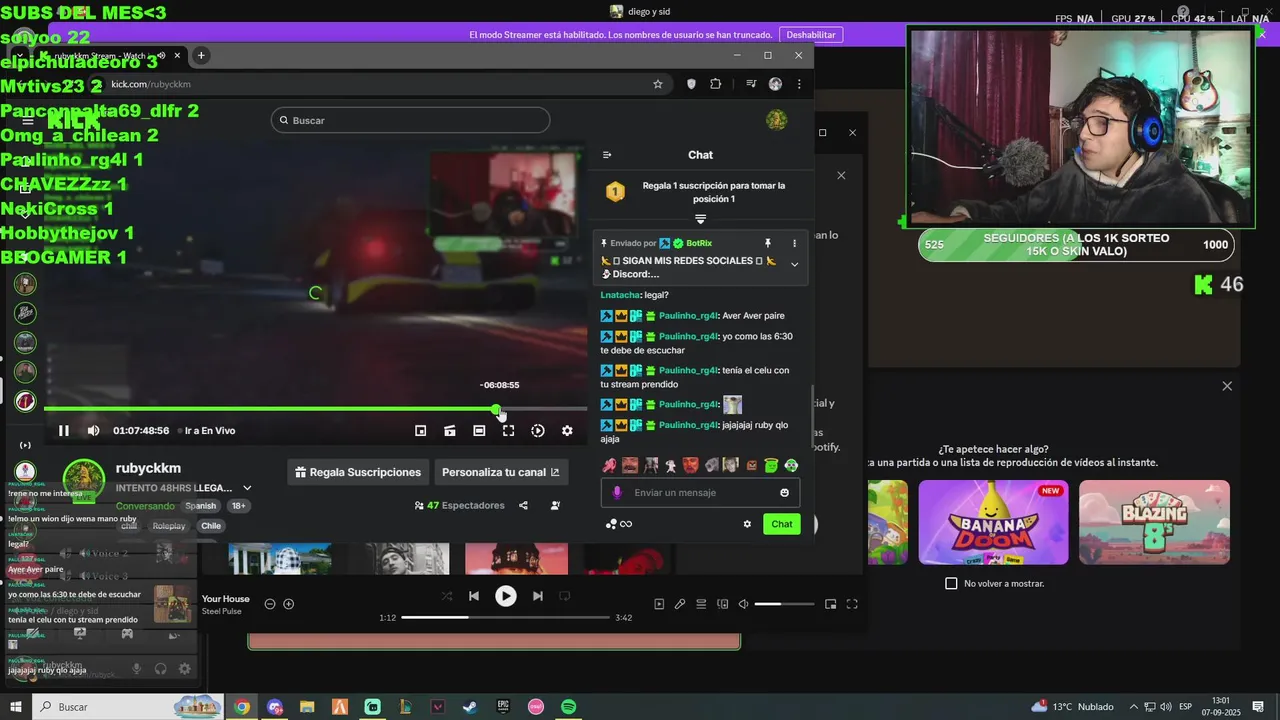Pause the Kick stream video

click(x=63, y=431)
